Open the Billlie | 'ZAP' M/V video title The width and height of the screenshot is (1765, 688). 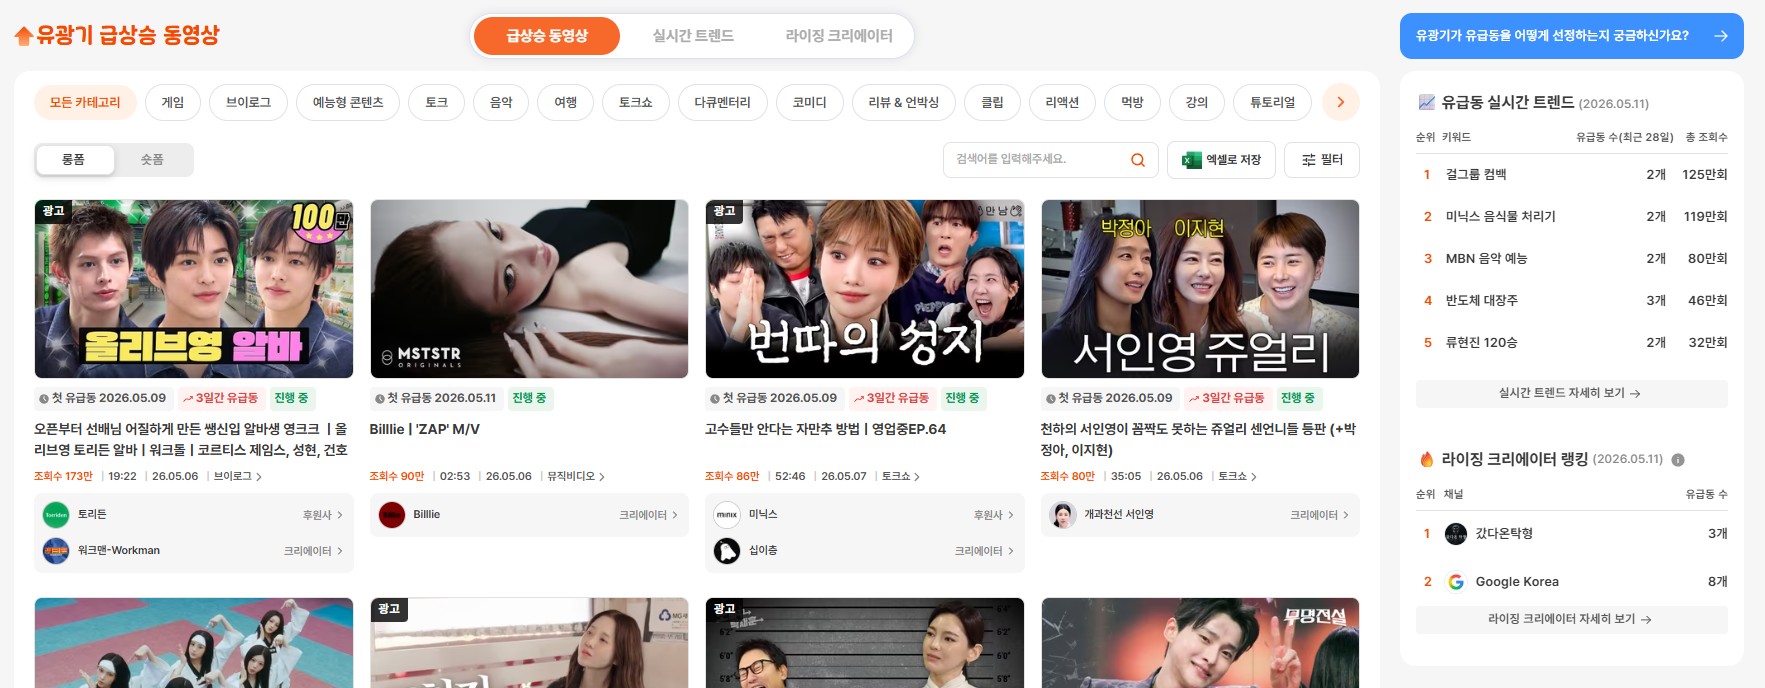pos(425,430)
